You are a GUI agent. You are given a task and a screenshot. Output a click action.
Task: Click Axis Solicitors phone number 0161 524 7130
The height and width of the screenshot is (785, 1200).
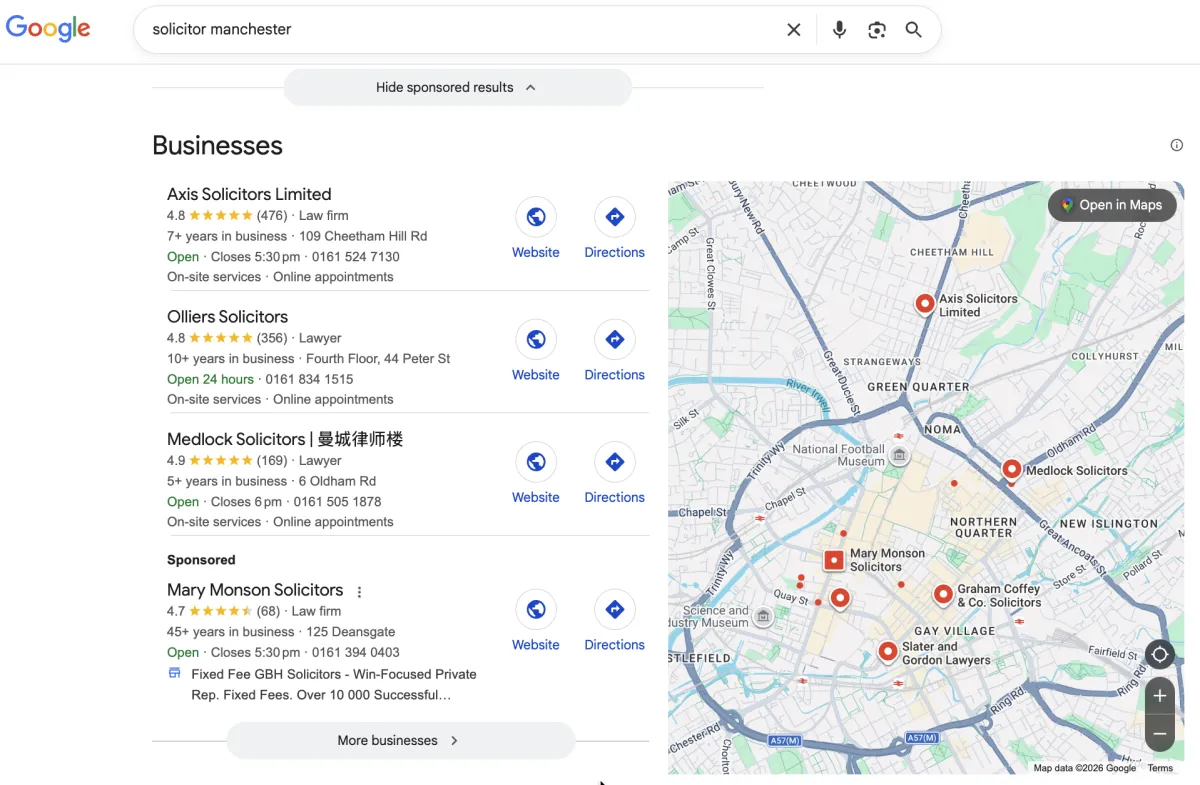tap(355, 256)
